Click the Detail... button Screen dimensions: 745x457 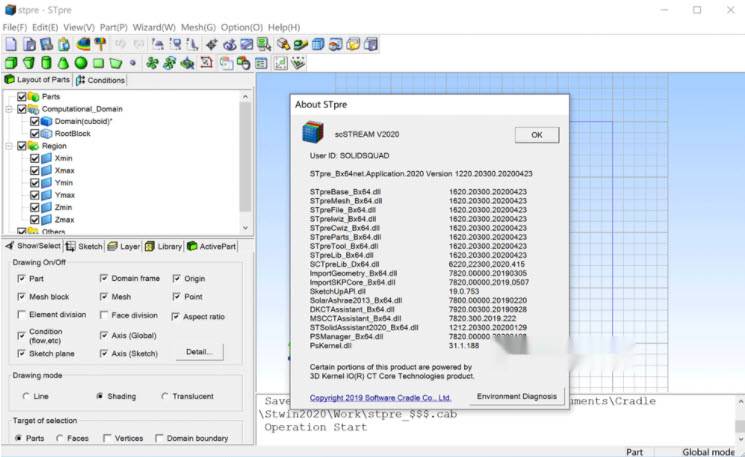[199, 352]
